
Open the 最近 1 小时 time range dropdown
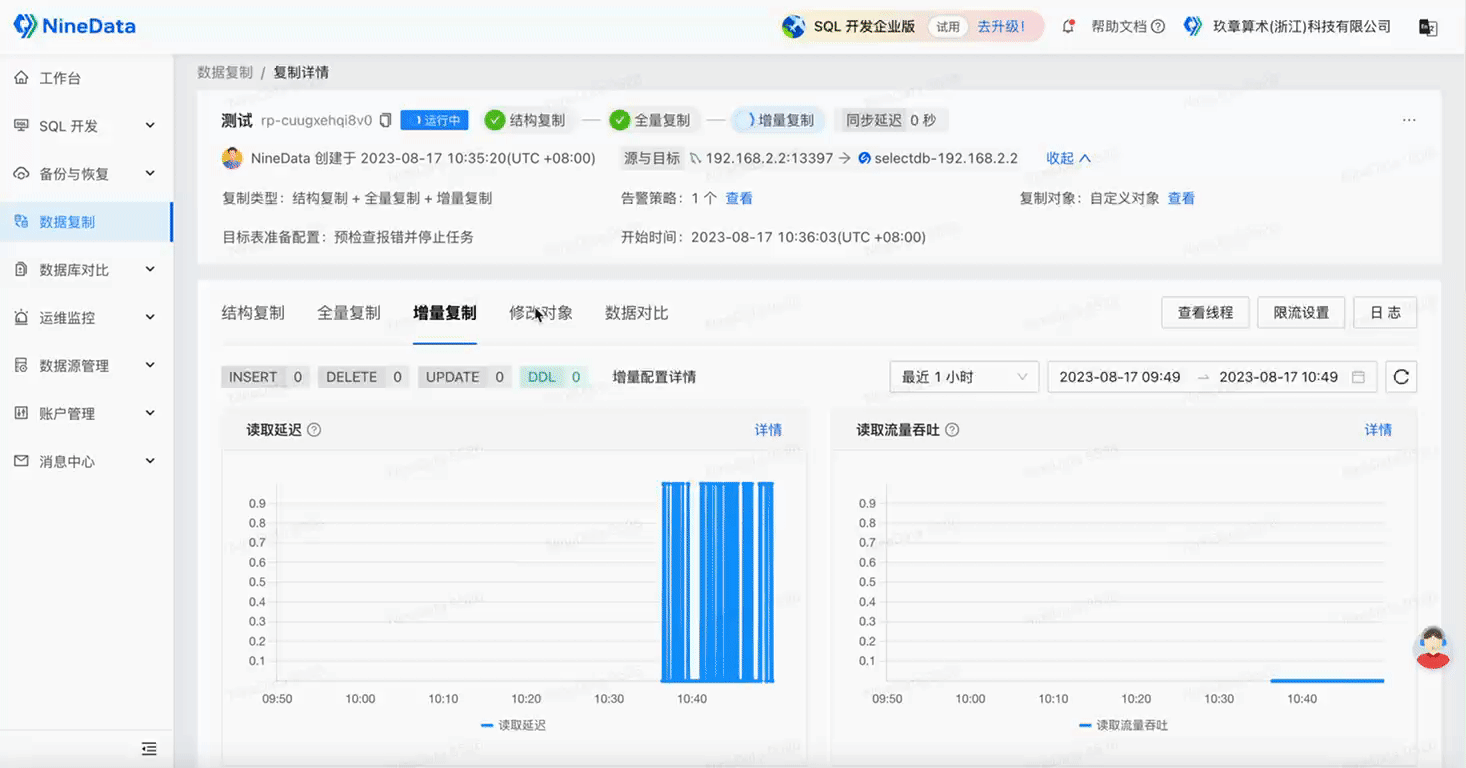click(964, 377)
